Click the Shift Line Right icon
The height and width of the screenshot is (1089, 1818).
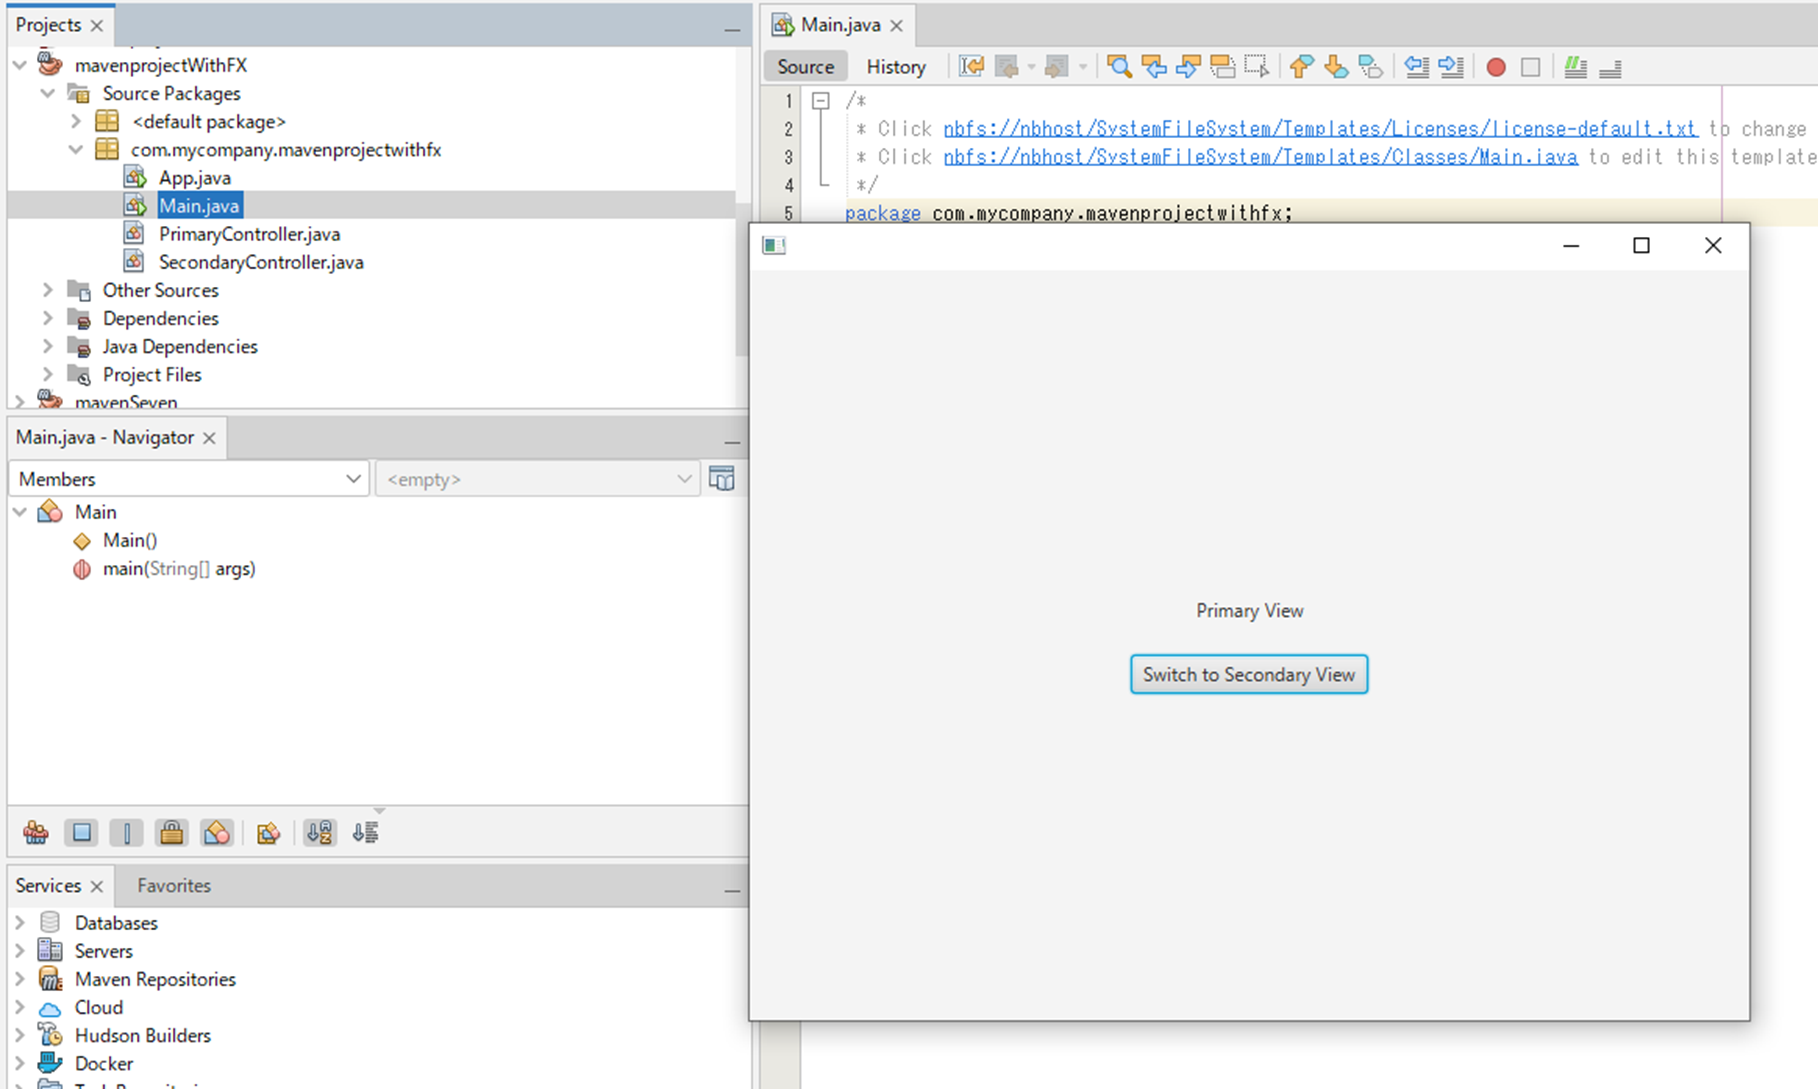click(1451, 66)
